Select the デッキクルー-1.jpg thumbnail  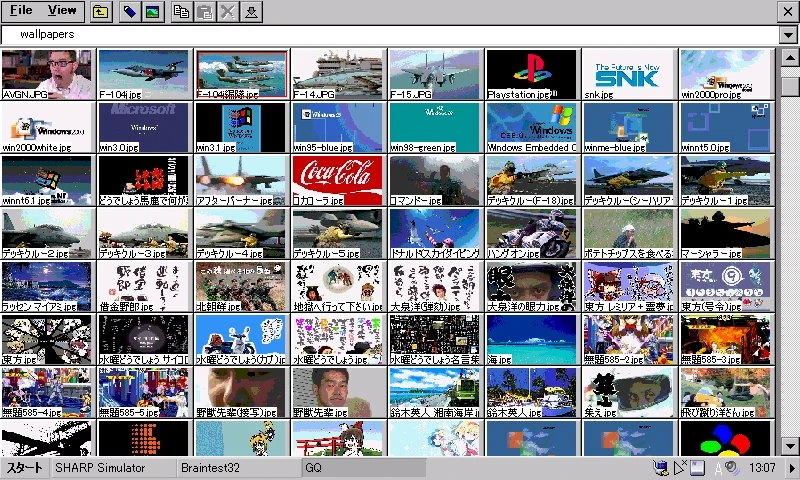click(727, 181)
